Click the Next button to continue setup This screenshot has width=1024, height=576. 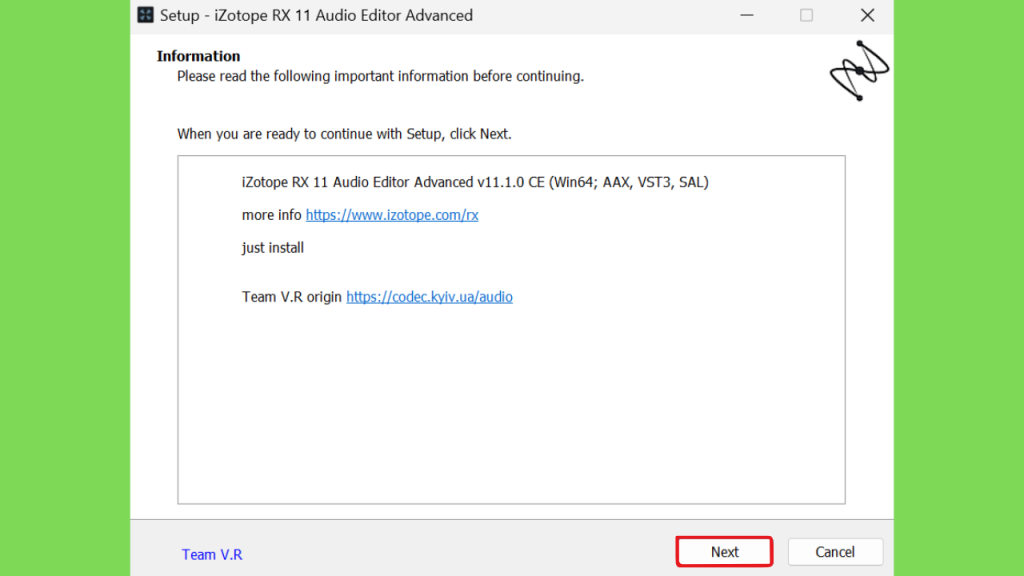[x=724, y=552]
